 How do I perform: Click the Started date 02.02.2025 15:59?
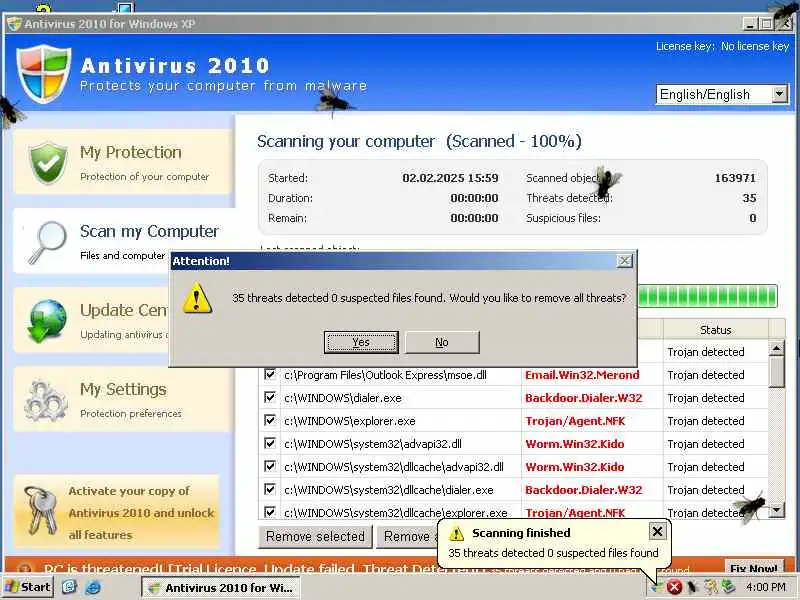click(x=450, y=178)
